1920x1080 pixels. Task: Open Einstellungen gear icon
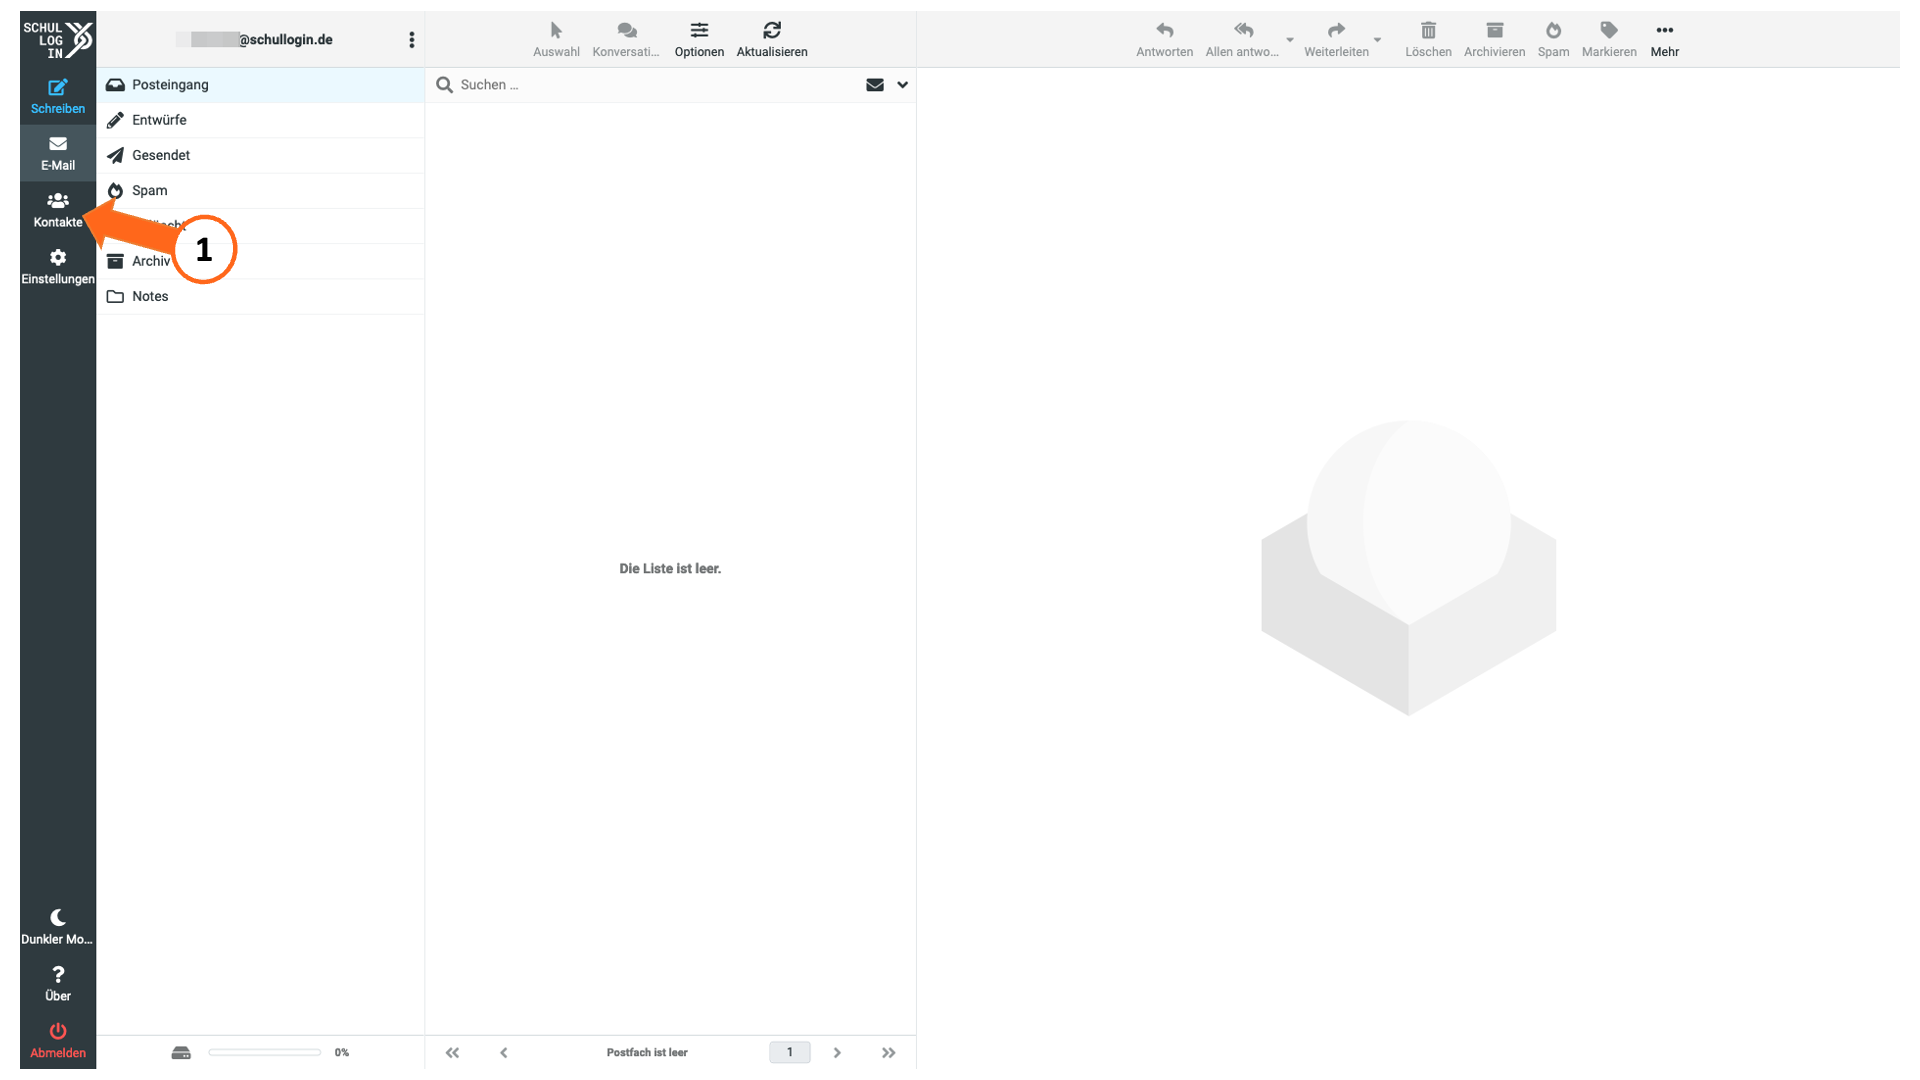tap(57, 267)
